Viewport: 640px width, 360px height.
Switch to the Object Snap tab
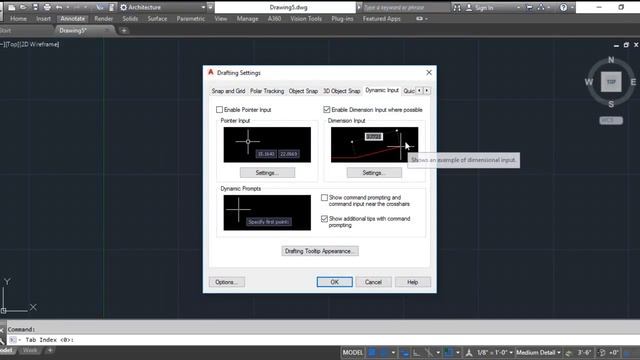(303, 91)
